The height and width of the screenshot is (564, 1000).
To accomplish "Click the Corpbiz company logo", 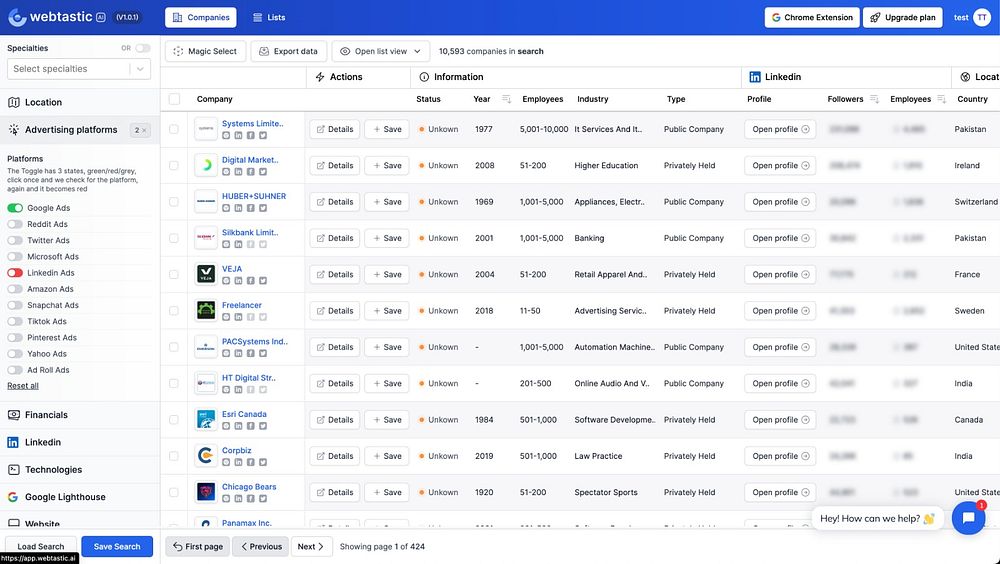I will pos(206,456).
